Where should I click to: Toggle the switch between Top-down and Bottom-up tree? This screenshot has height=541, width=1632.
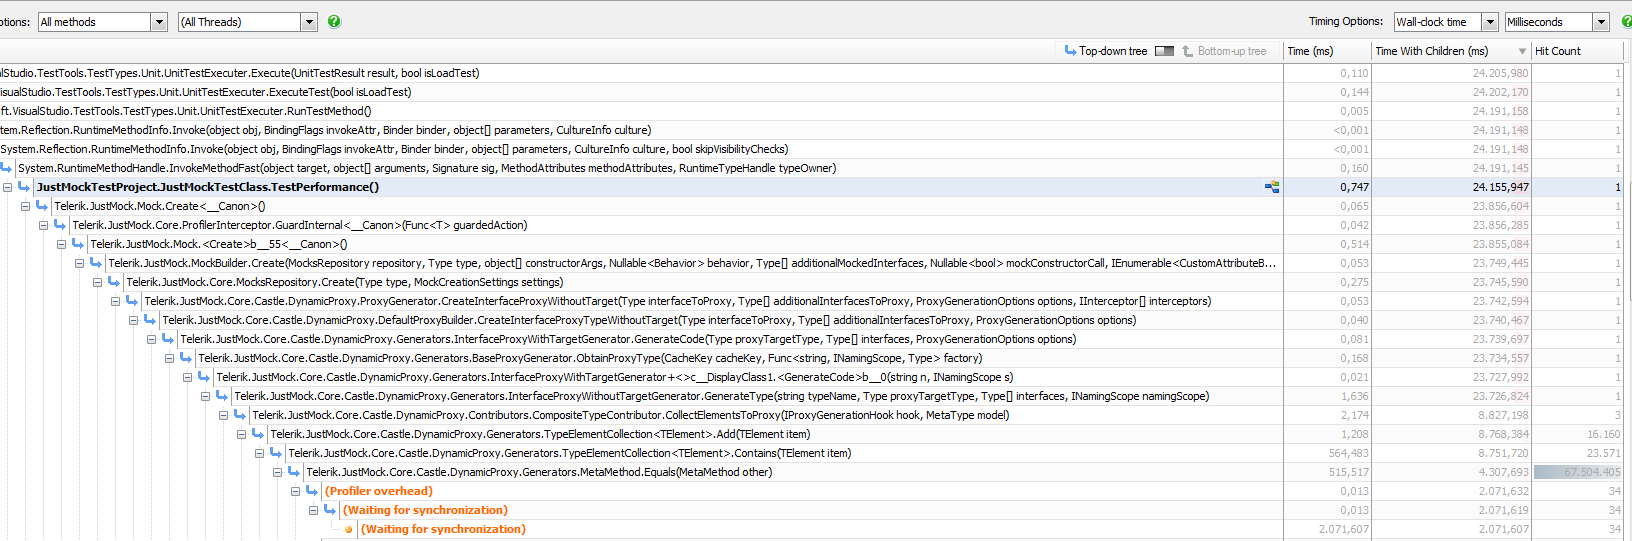point(1164,51)
